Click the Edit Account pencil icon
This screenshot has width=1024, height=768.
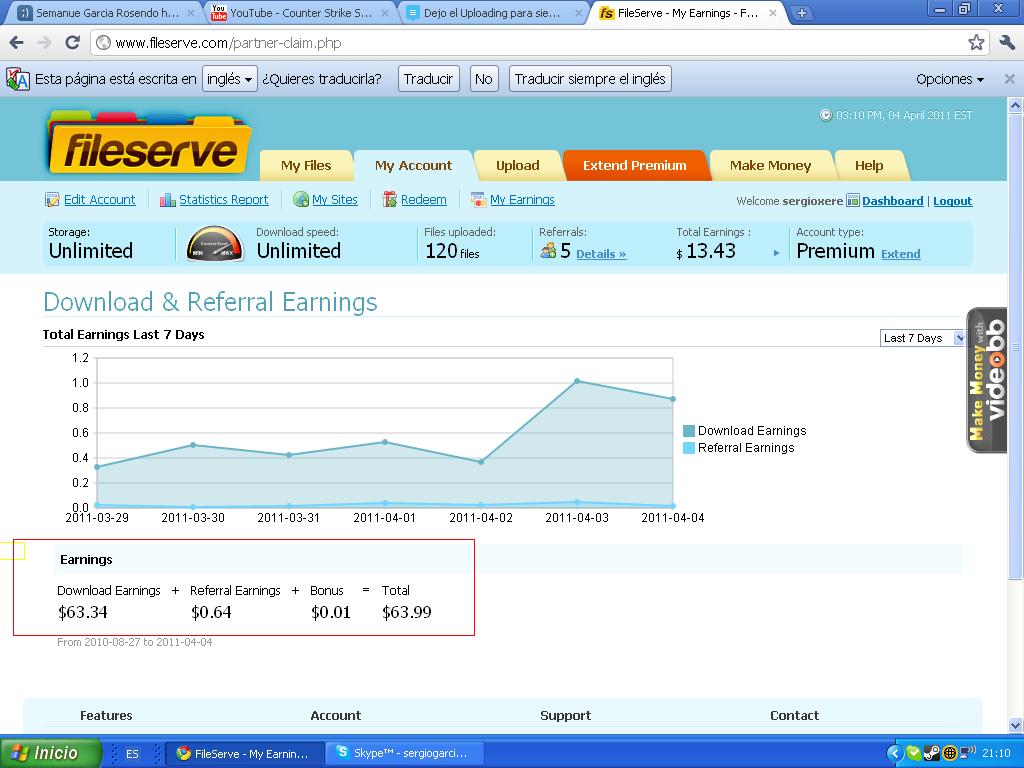click(x=52, y=200)
